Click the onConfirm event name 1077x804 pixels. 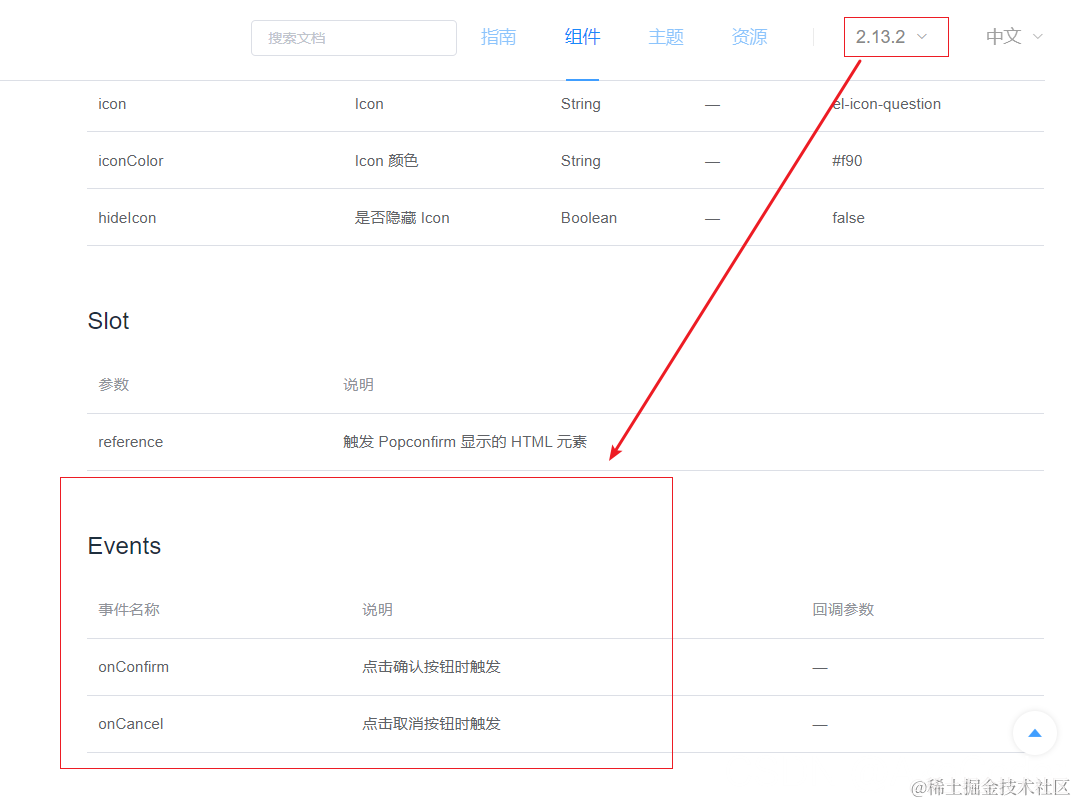[133, 667]
